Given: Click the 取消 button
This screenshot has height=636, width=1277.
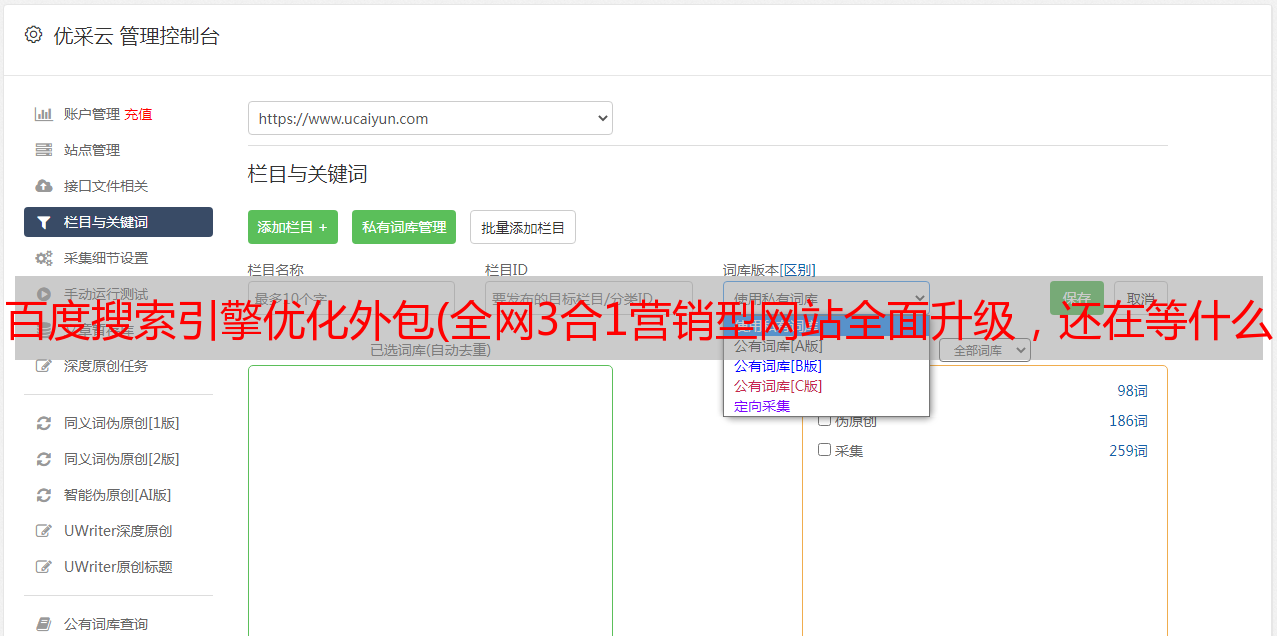Looking at the screenshot, I should tap(1141, 298).
